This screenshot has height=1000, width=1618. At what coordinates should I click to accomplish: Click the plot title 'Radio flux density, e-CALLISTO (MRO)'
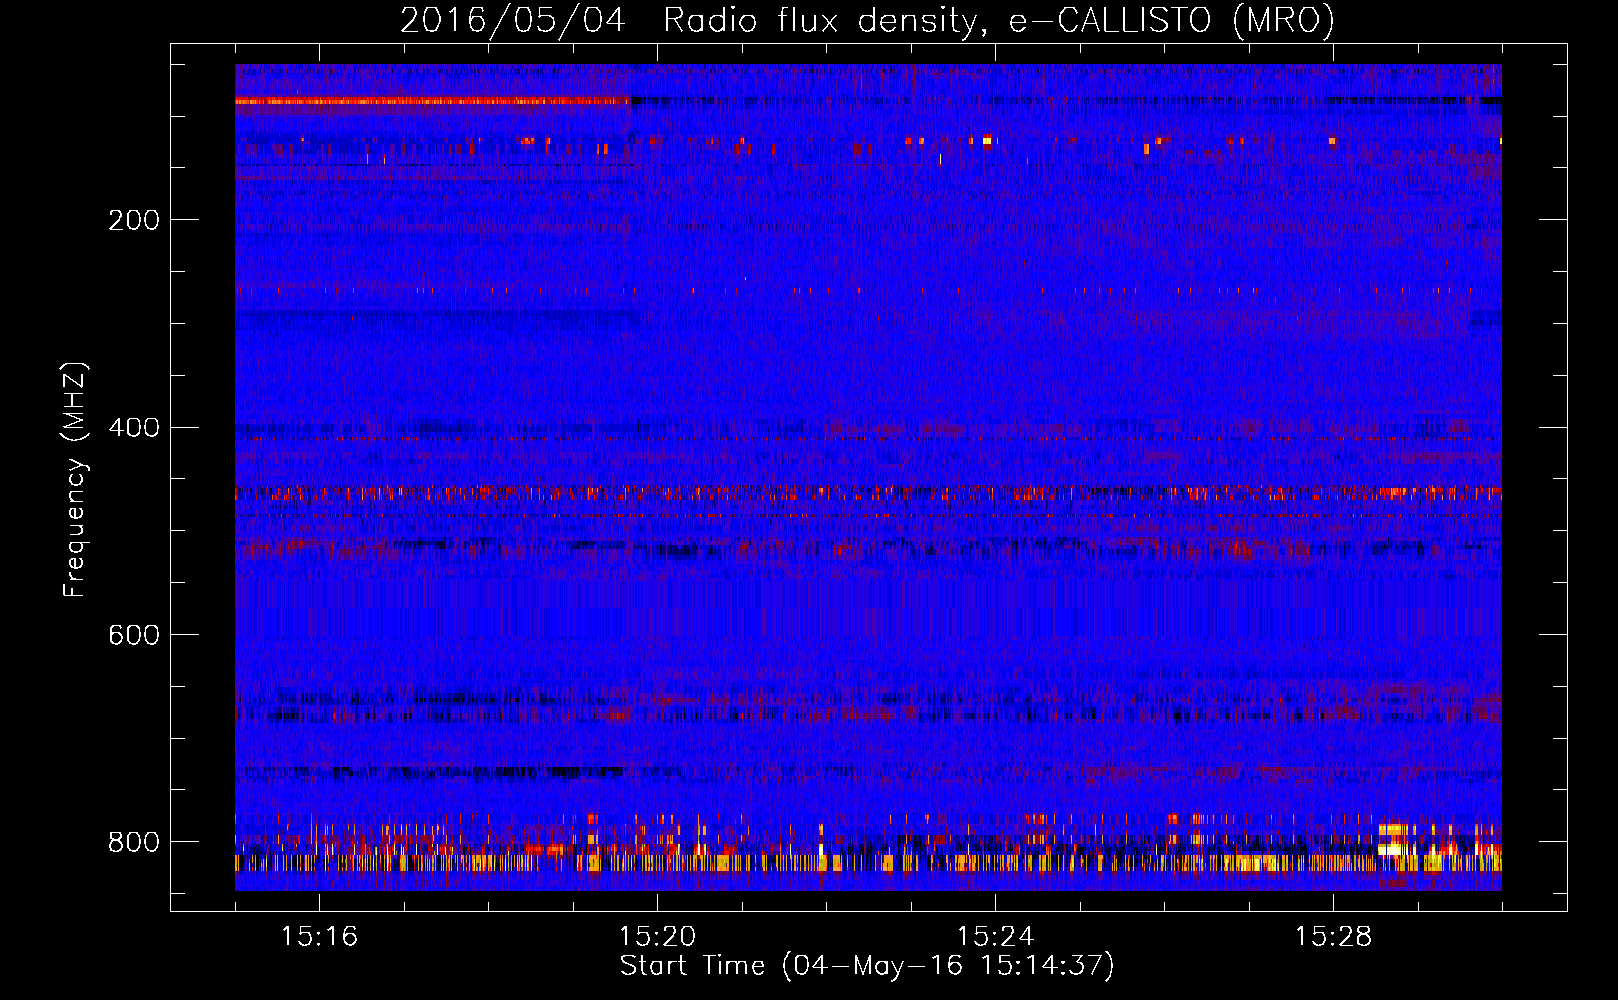999,20
